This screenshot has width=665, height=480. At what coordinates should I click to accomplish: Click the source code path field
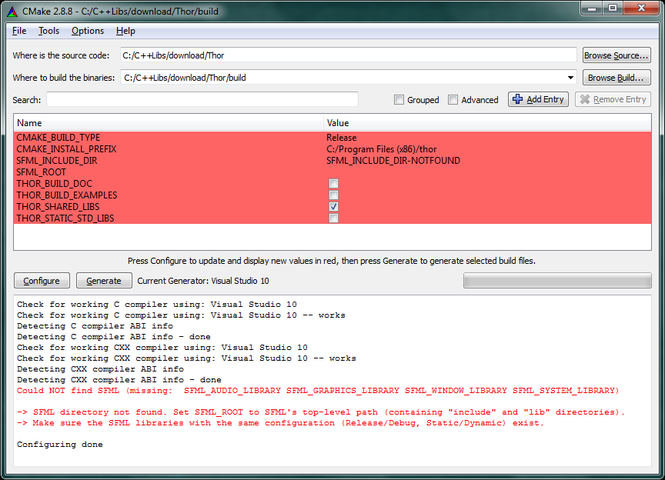(348, 56)
